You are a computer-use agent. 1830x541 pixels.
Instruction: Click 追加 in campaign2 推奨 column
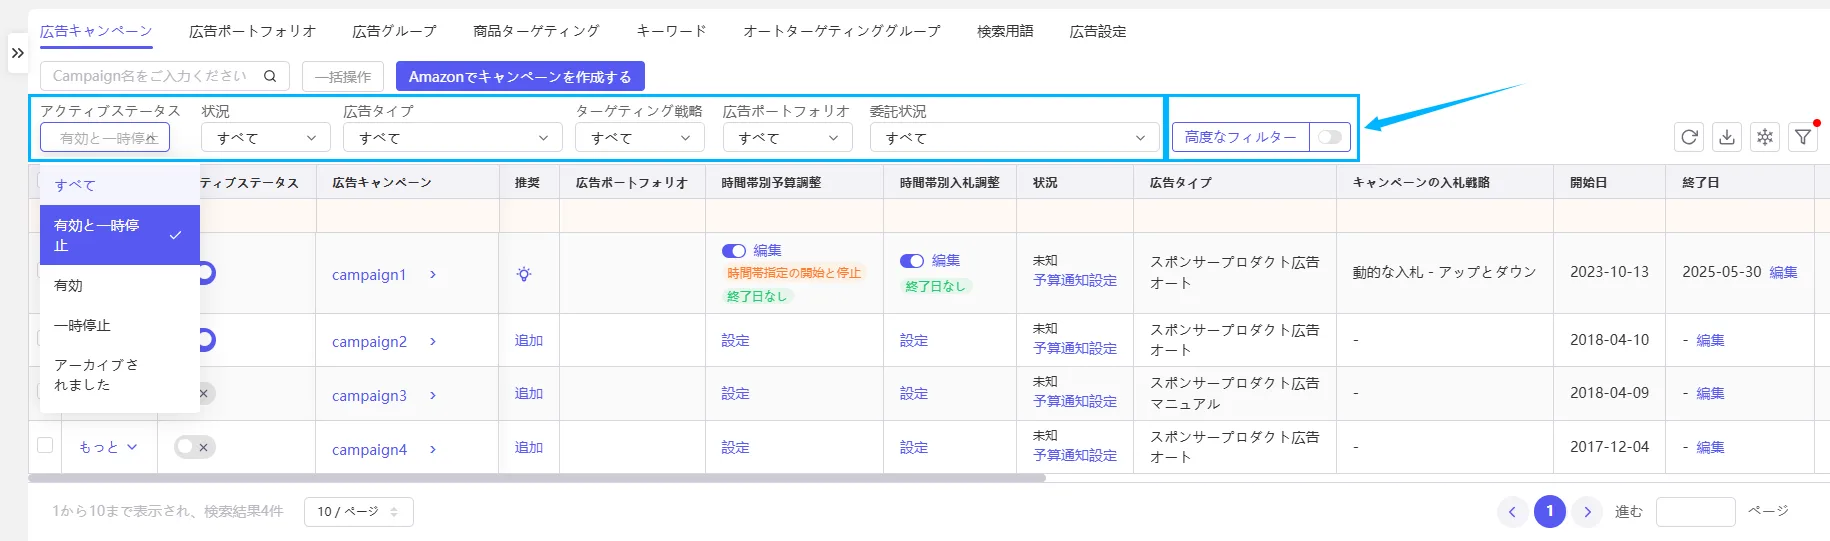(x=529, y=341)
